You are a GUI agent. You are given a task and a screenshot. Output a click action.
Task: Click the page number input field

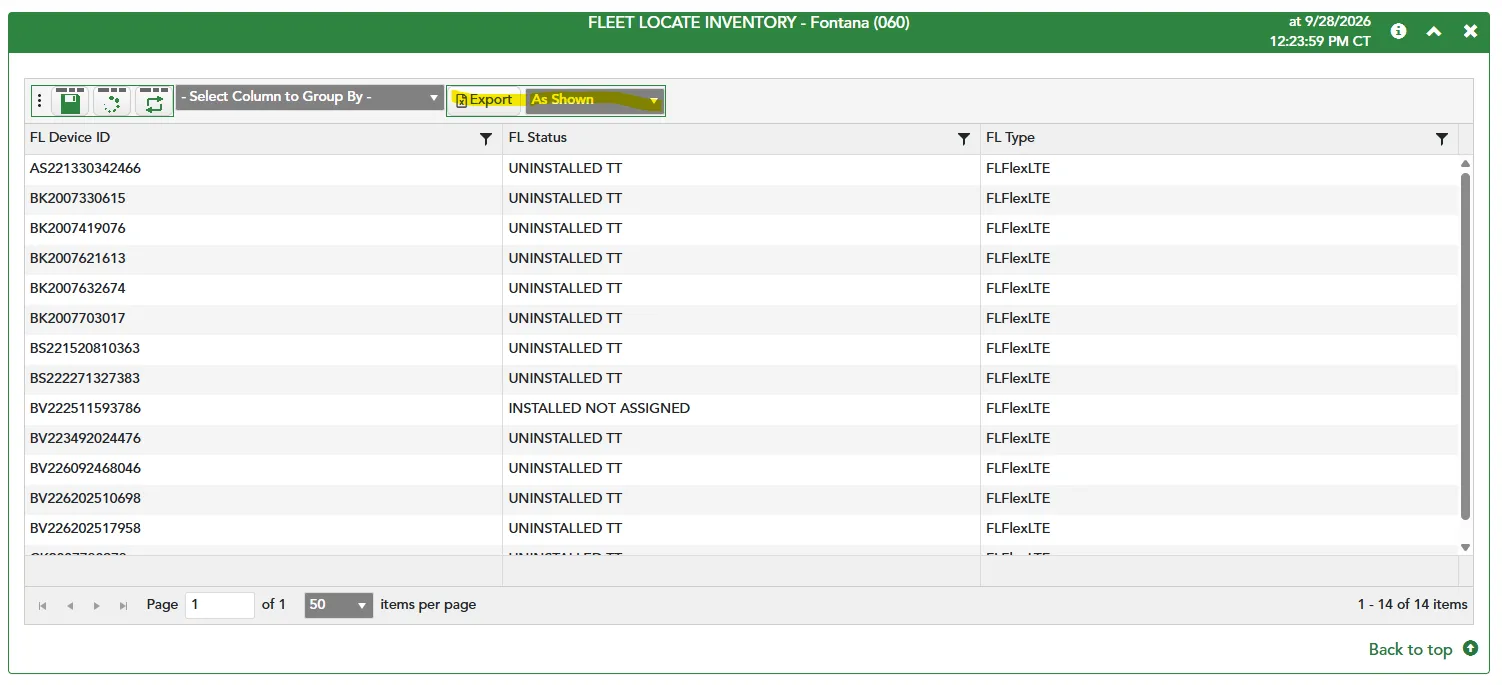220,605
